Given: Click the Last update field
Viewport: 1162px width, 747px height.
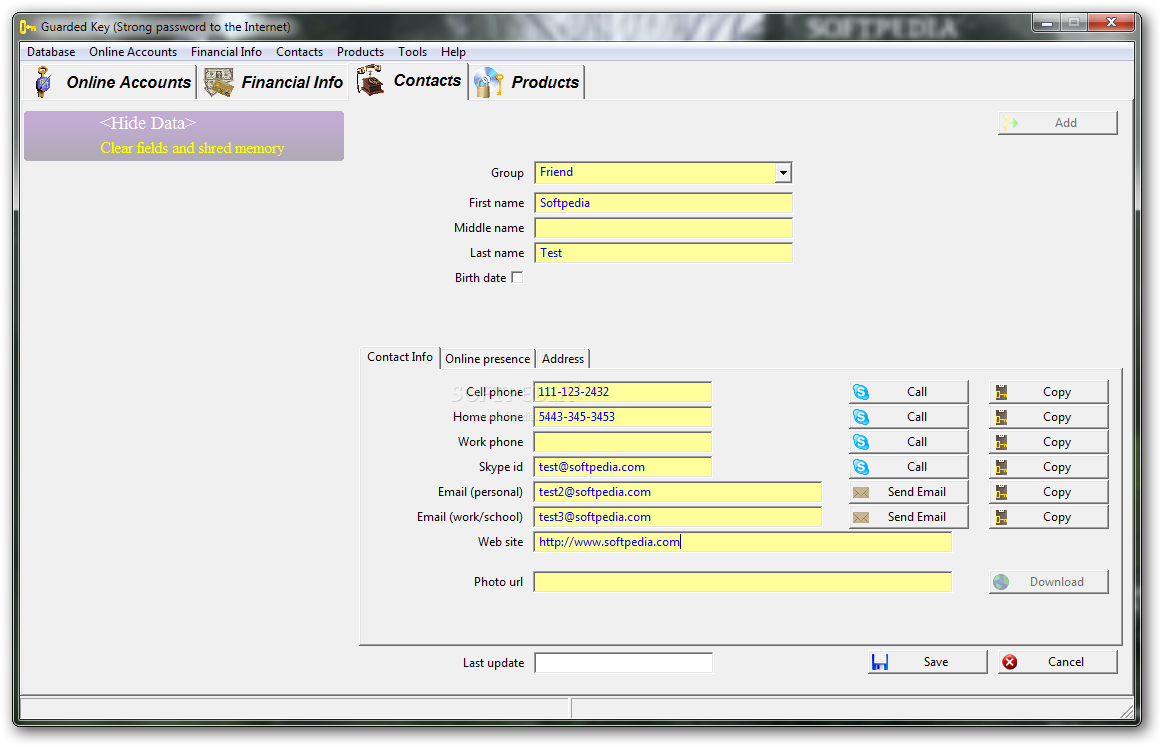Looking at the screenshot, I should 624,663.
